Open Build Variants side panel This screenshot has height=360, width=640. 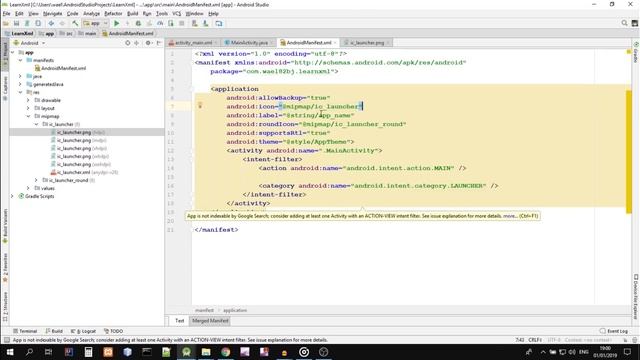point(5,225)
